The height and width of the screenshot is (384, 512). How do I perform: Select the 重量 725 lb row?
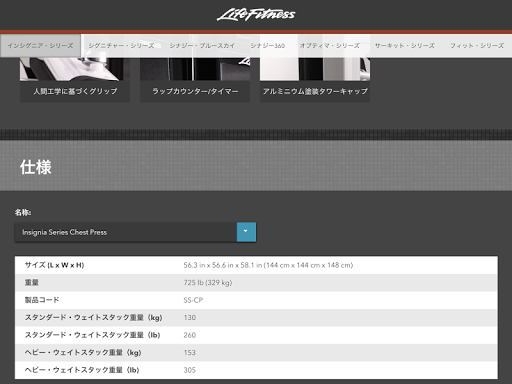pos(256,283)
